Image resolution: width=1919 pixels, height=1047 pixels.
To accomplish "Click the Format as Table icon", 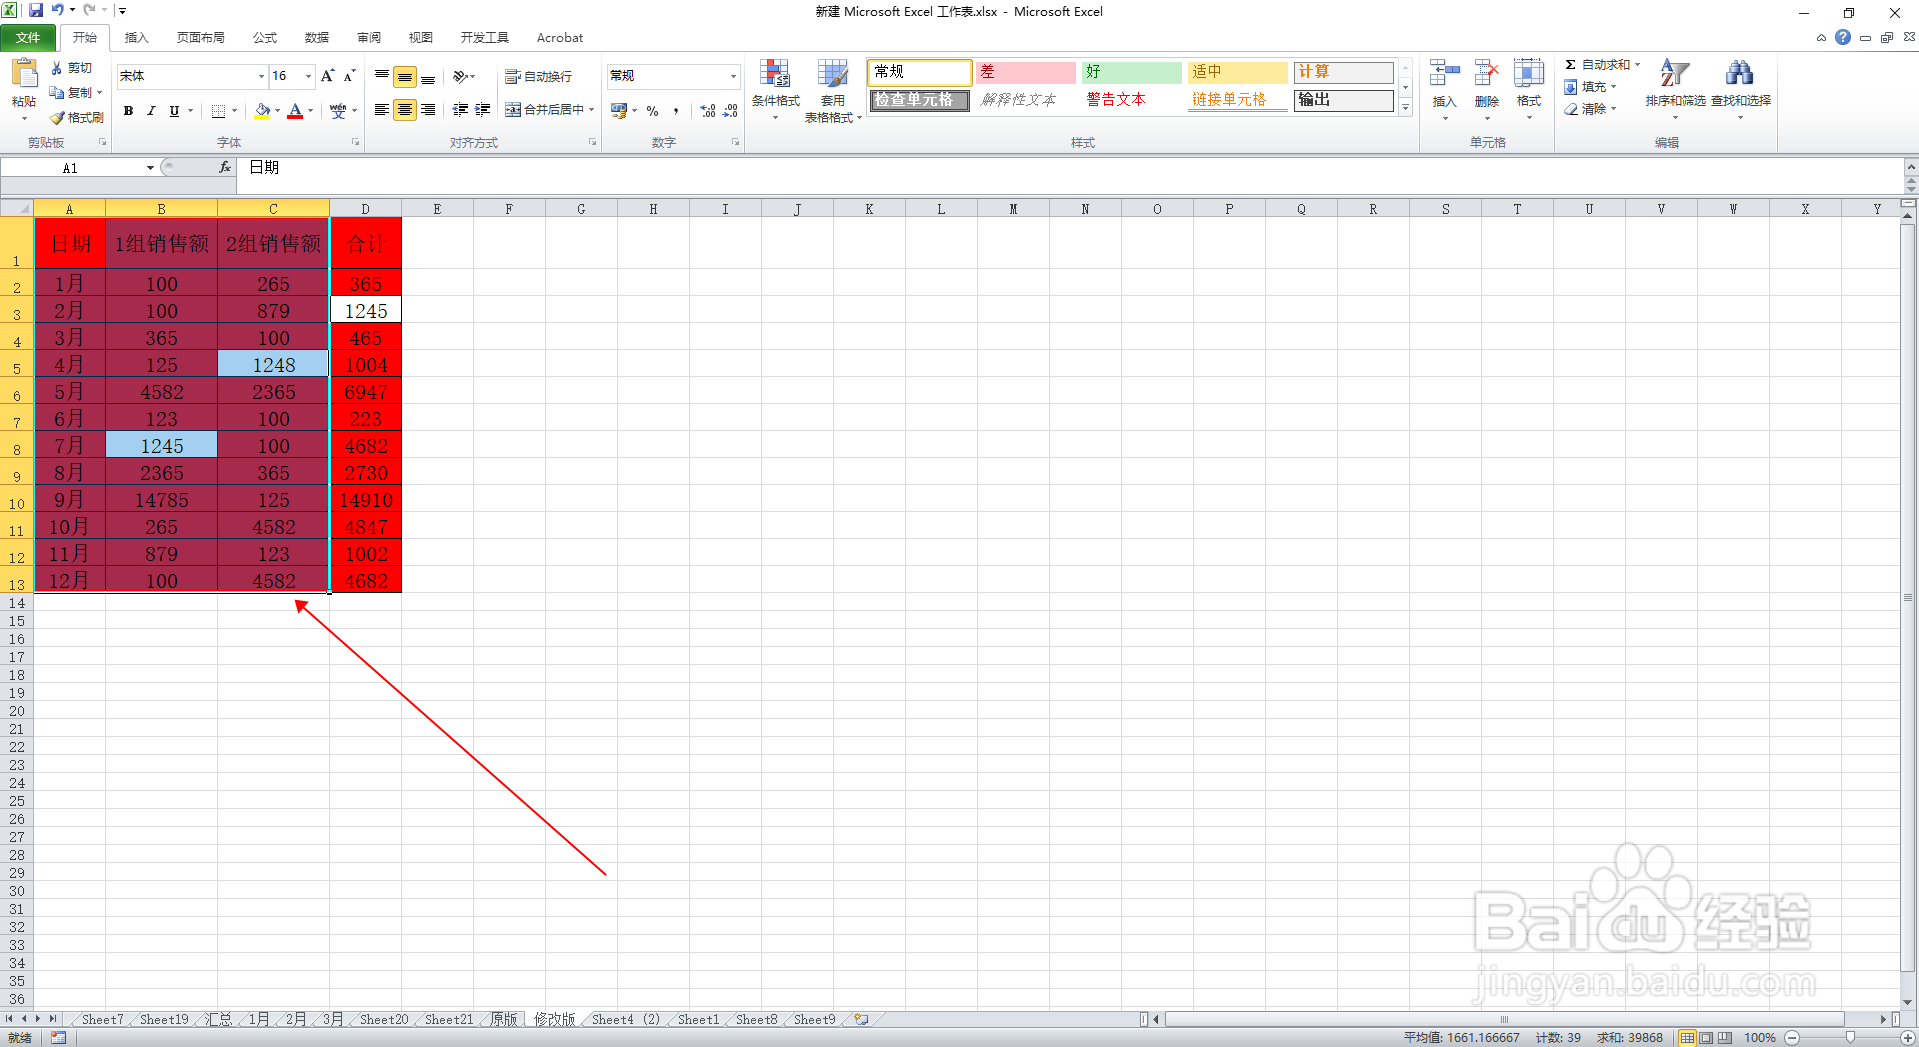I will [x=832, y=74].
